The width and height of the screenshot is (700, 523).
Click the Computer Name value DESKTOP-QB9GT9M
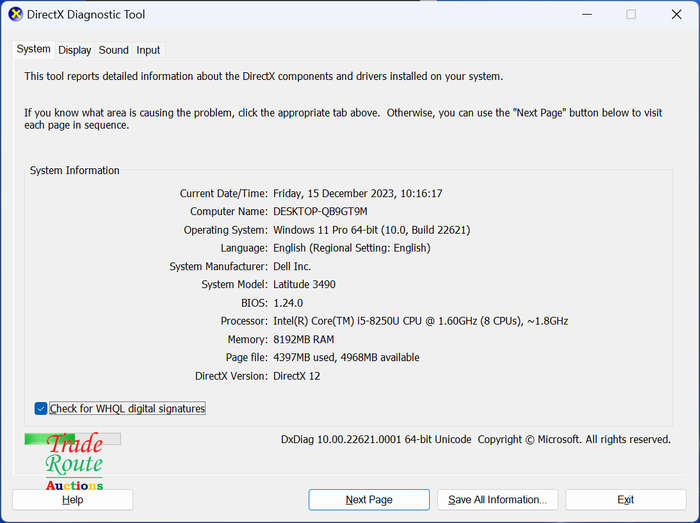(x=320, y=212)
